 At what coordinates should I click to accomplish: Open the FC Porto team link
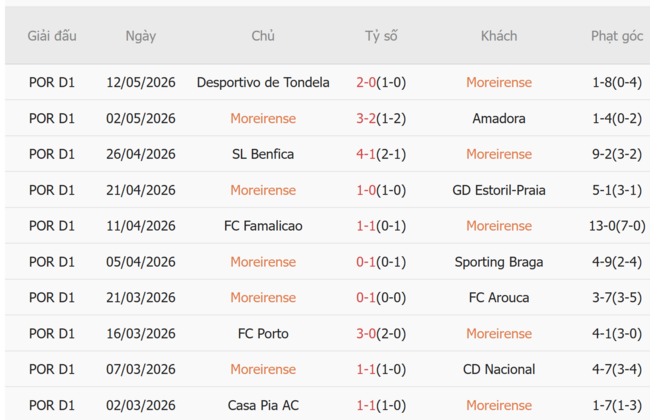263,334
